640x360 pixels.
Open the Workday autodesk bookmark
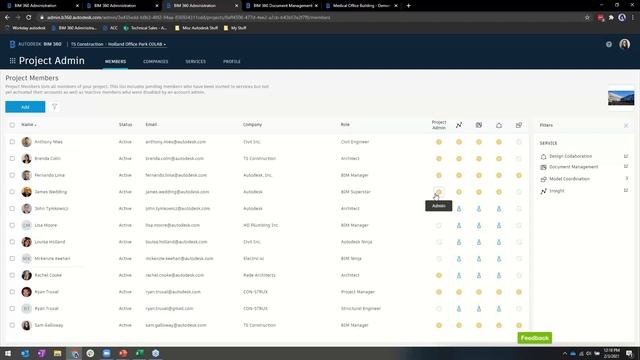click(x=26, y=28)
